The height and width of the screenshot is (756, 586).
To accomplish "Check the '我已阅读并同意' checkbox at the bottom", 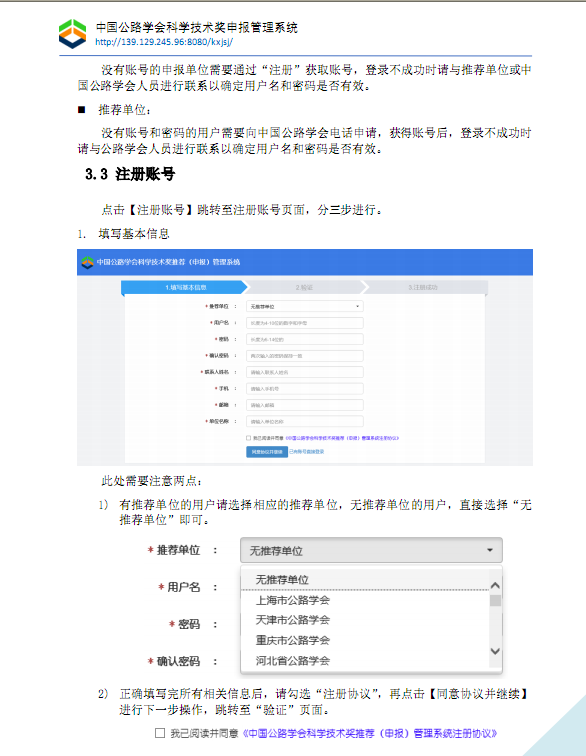I will (160, 733).
